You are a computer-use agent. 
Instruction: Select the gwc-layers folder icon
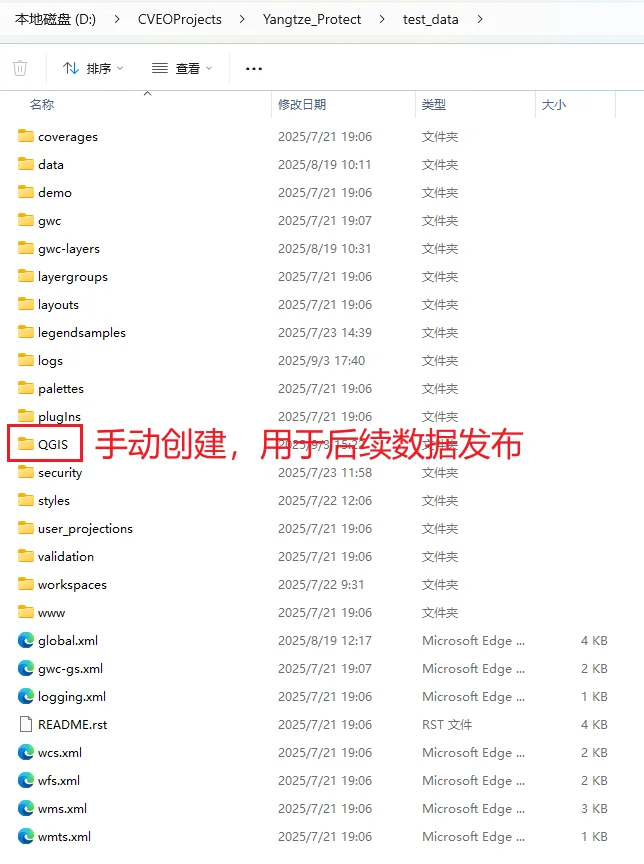[25, 248]
